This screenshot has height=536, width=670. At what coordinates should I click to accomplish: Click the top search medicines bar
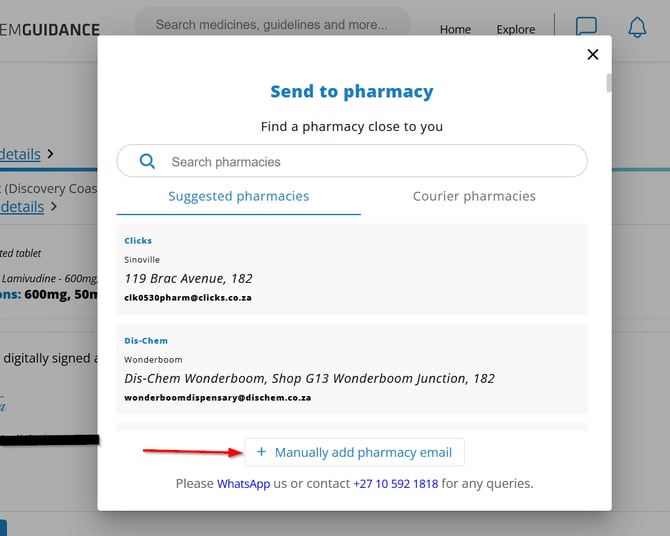[x=272, y=25]
